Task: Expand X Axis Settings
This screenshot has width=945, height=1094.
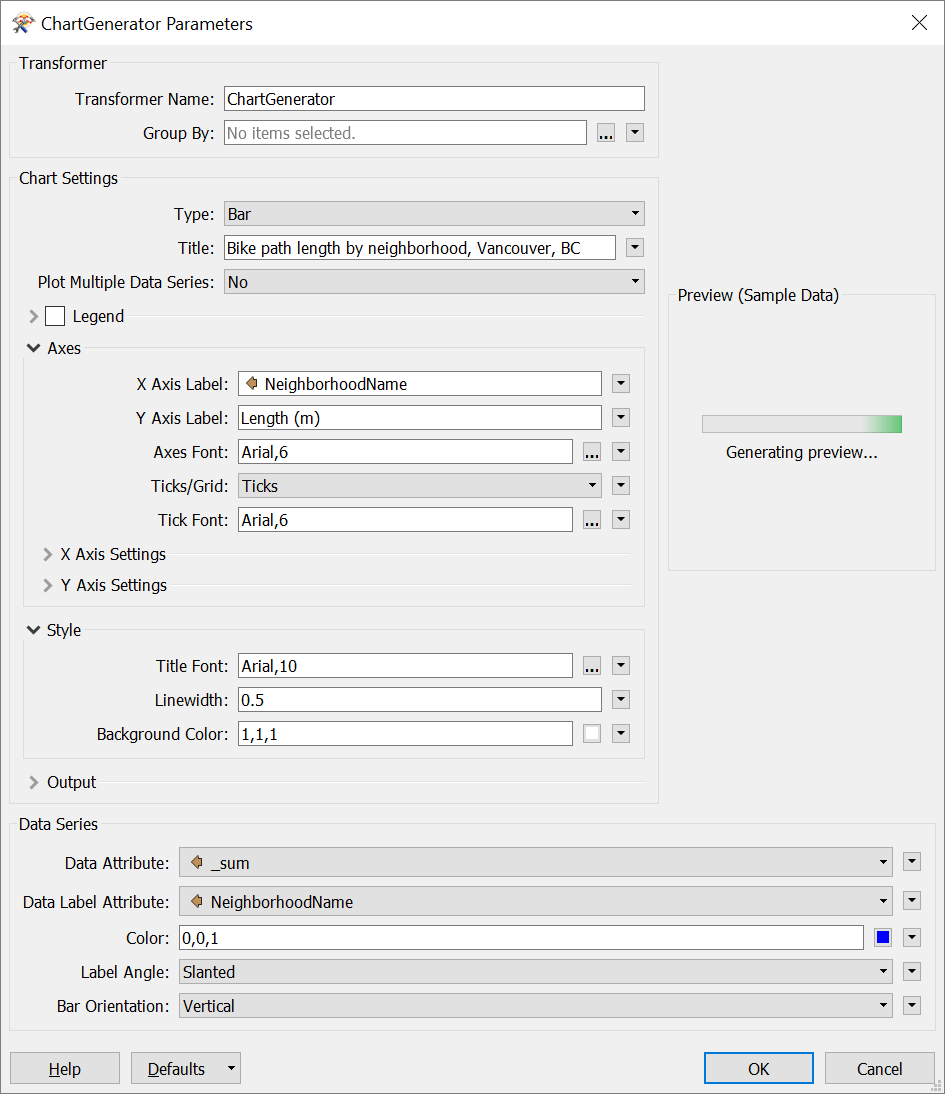Action: 47,555
